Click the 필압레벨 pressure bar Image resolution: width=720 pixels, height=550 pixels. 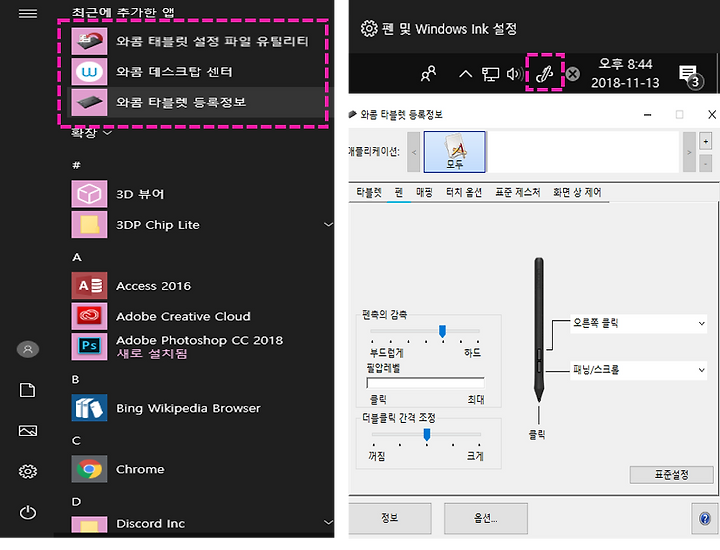425,383
